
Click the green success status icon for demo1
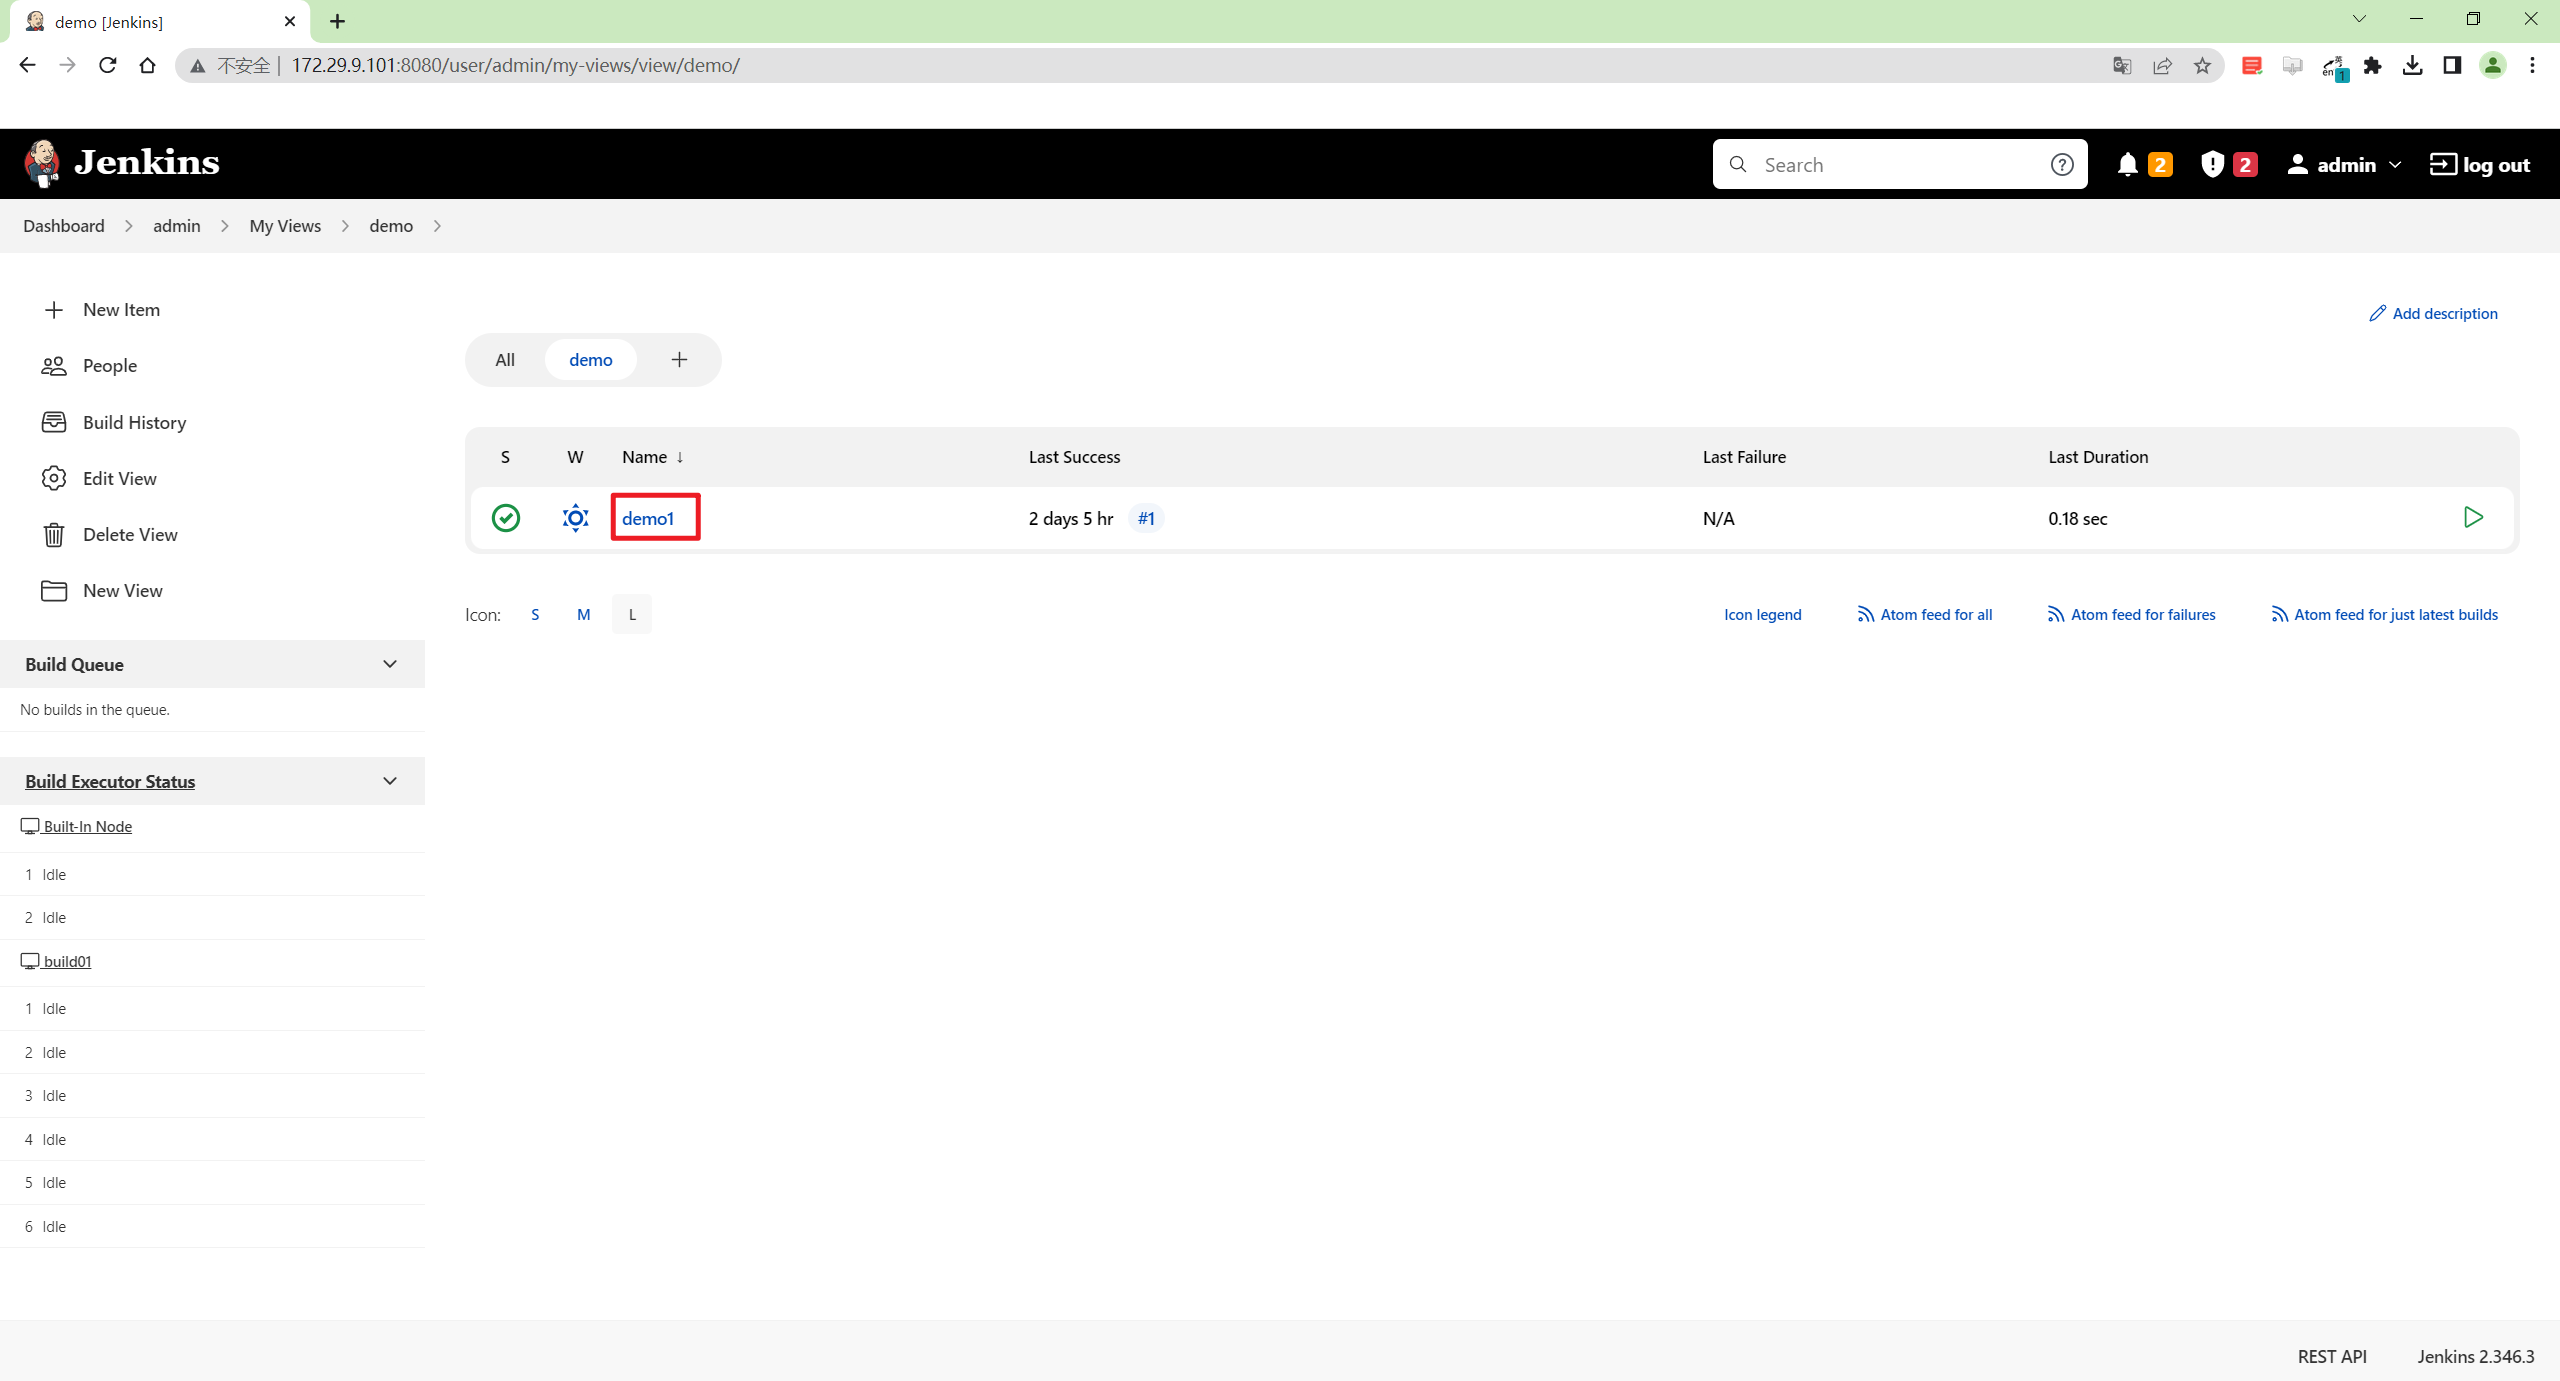(x=506, y=518)
